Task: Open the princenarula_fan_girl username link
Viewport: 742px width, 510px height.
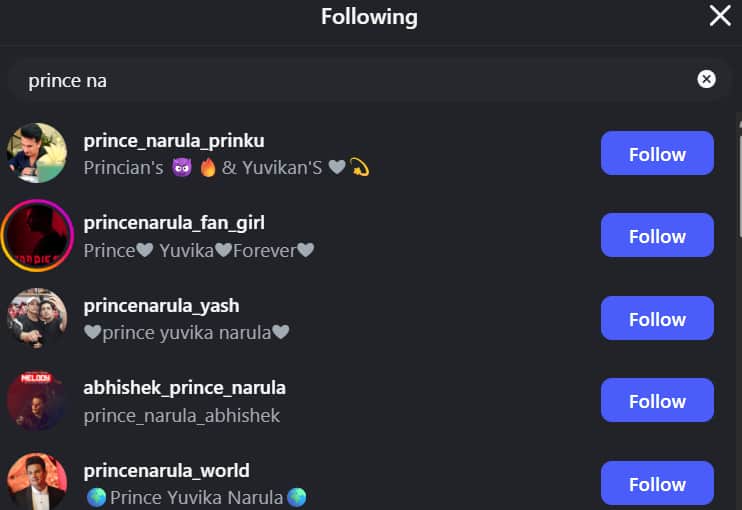Action: pyautogui.click(x=174, y=223)
